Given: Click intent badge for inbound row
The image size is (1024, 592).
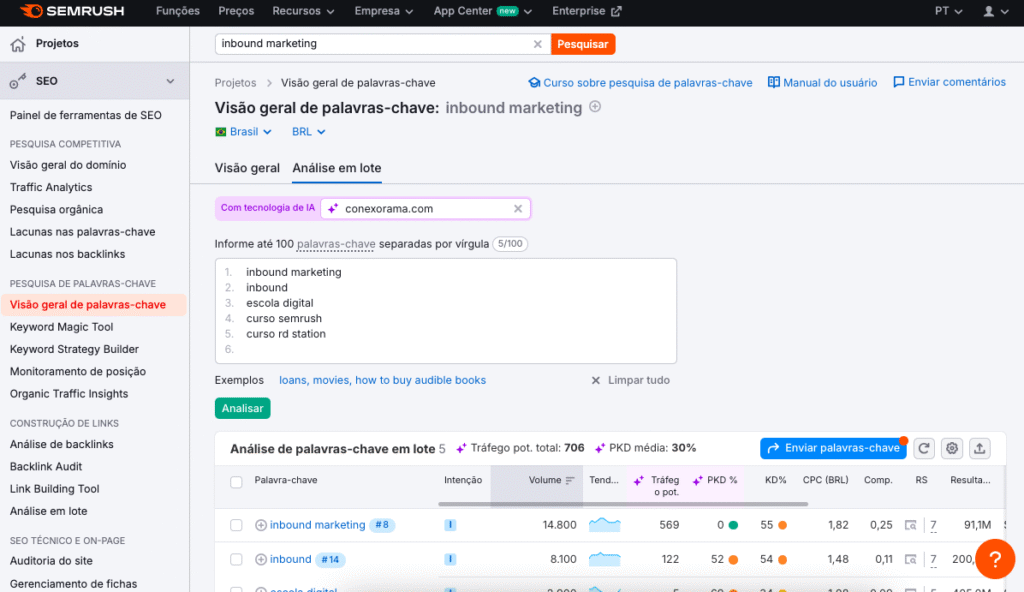Looking at the screenshot, I should (450, 559).
